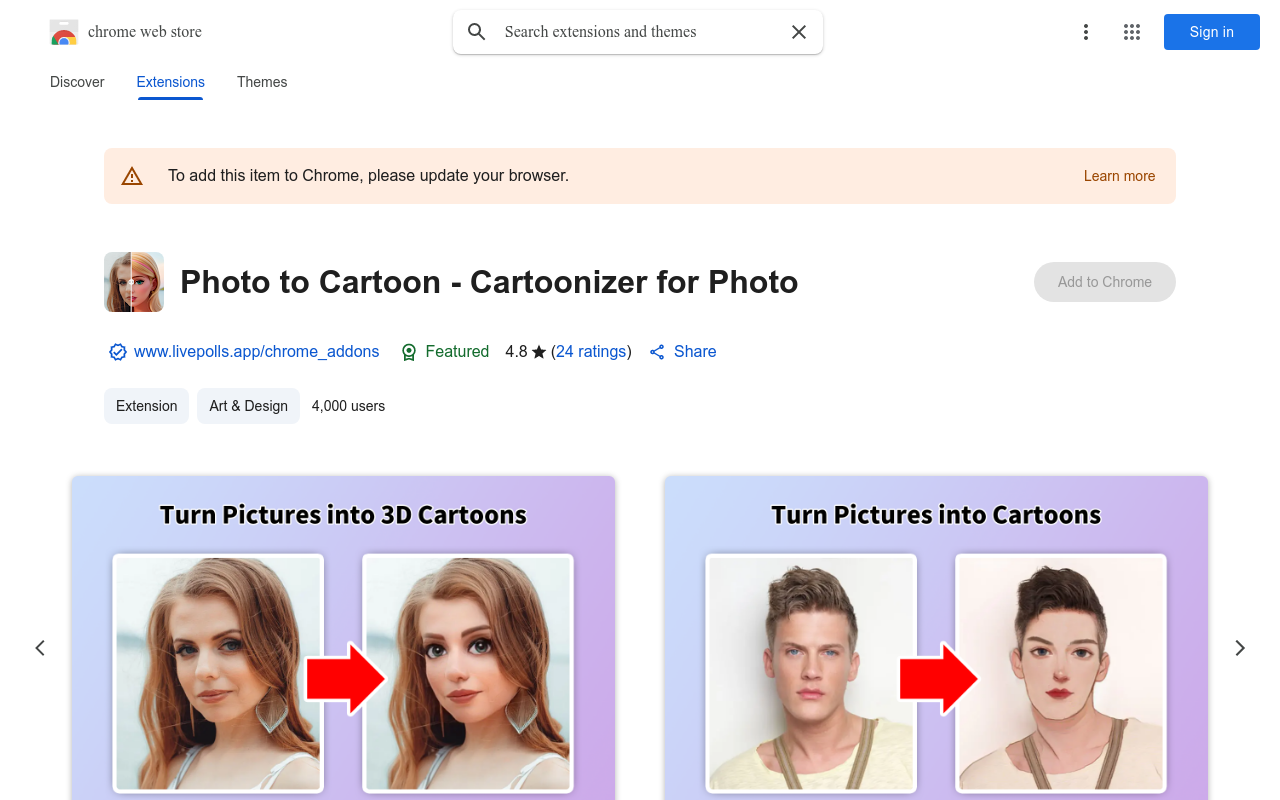This screenshot has height=800, width=1280.
Task: Click the Share link text
Action: point(695,352)
